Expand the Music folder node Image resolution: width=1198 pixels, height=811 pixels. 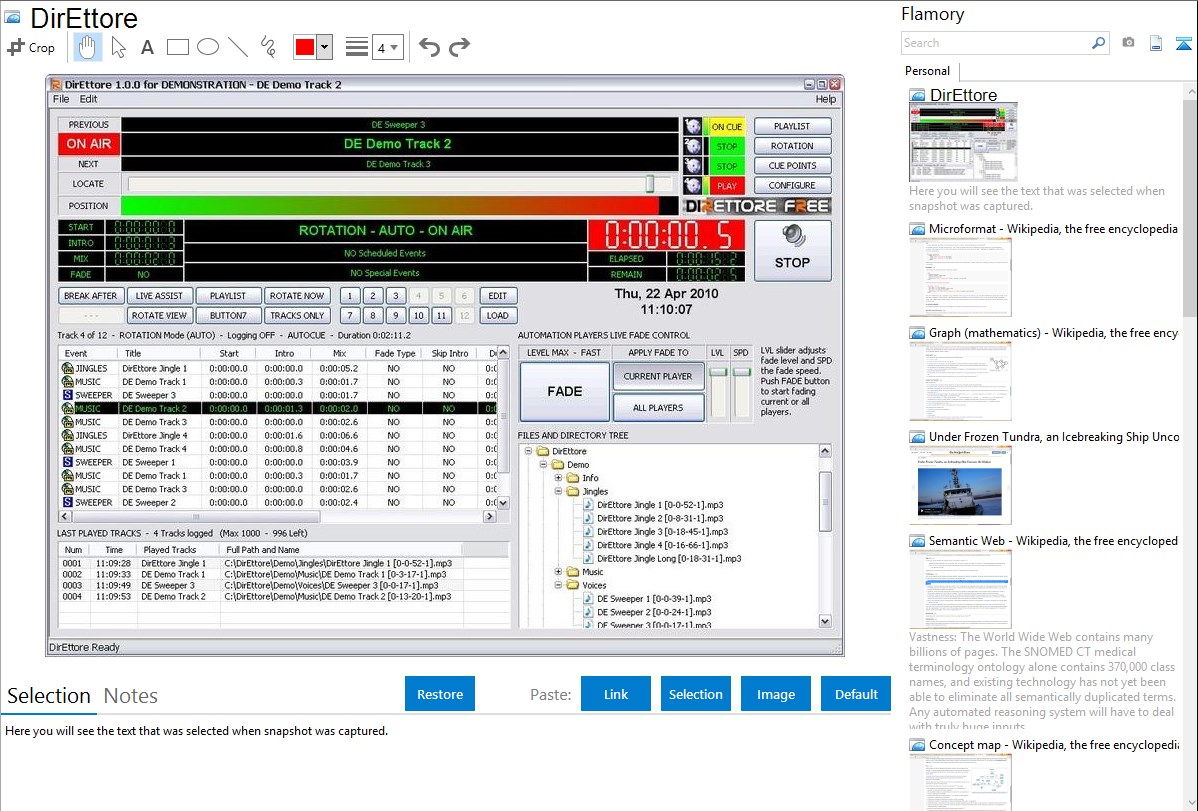coord(559,572)
